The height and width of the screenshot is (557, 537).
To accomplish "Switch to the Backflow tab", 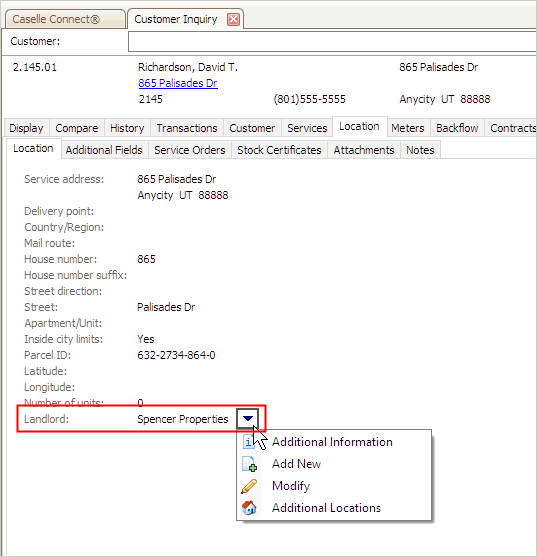I will pos(457,128).
